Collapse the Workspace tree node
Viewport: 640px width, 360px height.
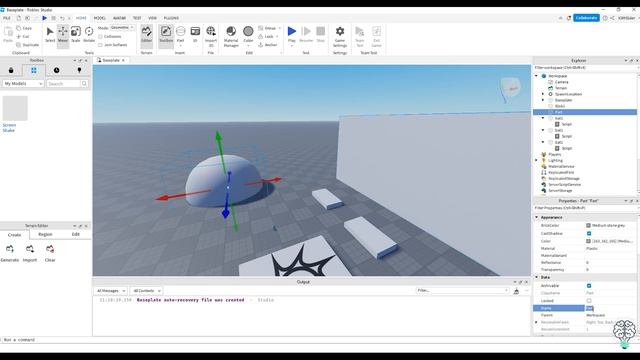[x=536, y=76]
